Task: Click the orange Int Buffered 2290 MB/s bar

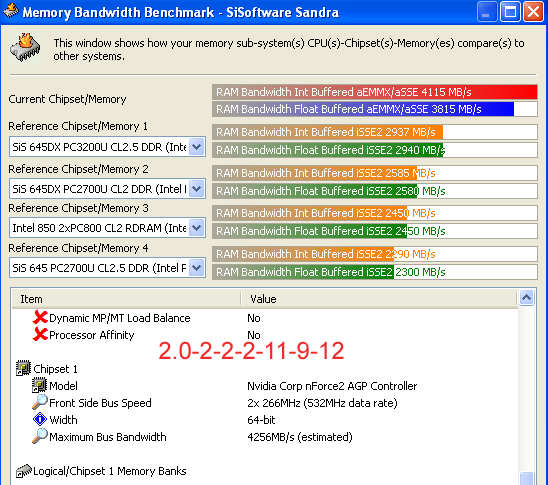Action: pyautogui.click(x=375, y=254)
